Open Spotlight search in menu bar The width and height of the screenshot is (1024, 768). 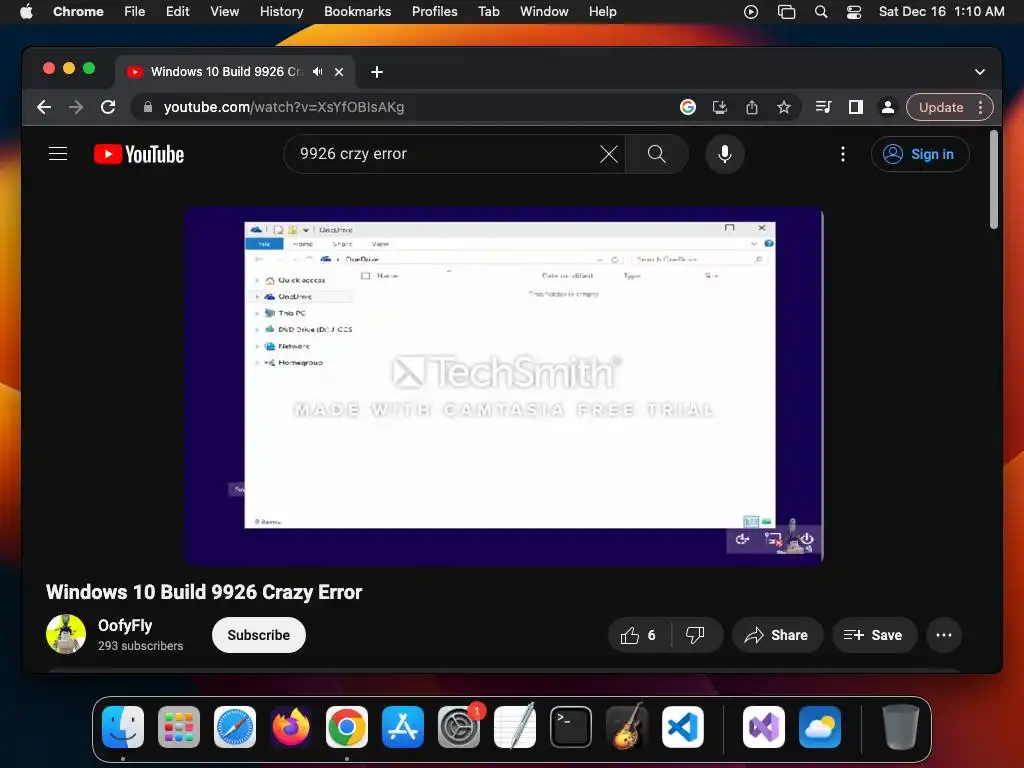[821, 12]
